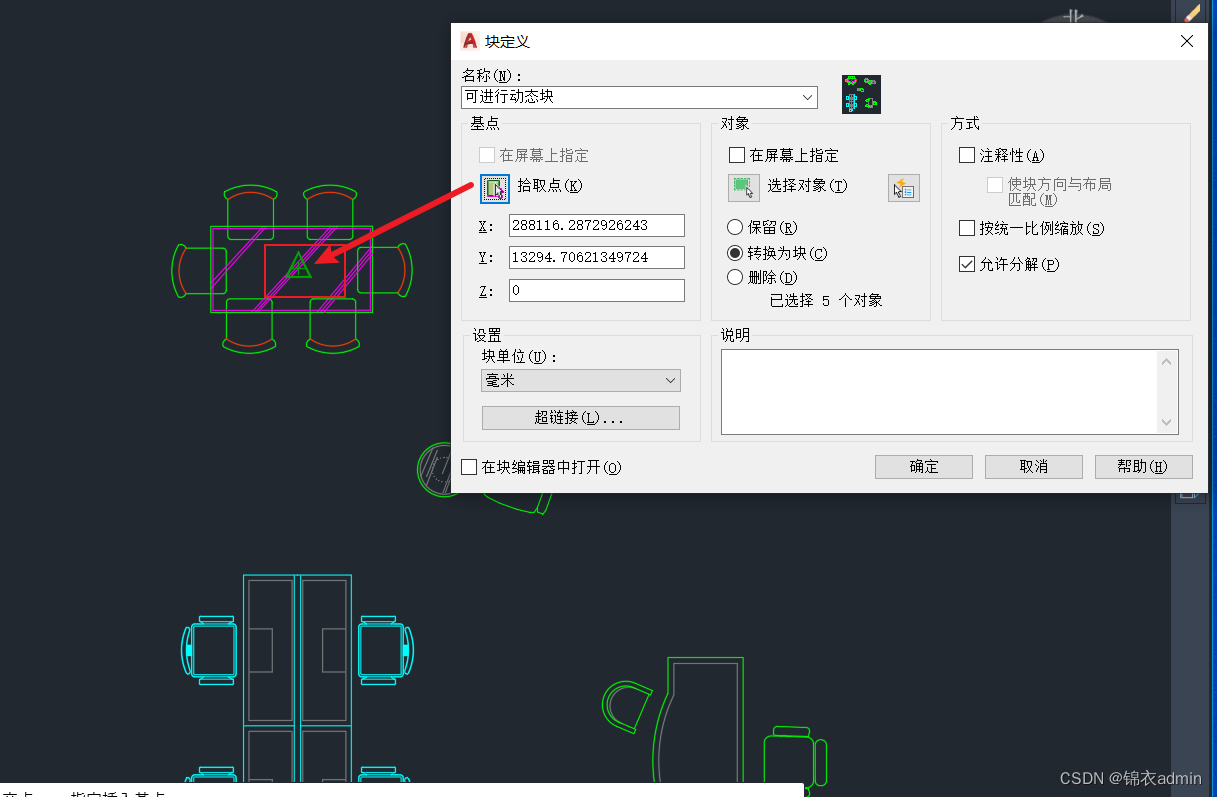This screenshot has height=797, width=1217.
Task: Open the 块单位 millimeter dropdown
Action: (580, 381)
